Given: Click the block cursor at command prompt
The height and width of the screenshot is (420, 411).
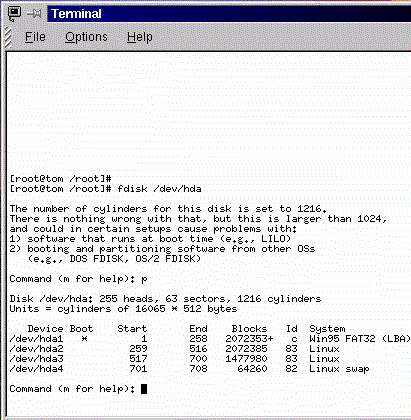Looking at the screenshot, I should [144, 389].
